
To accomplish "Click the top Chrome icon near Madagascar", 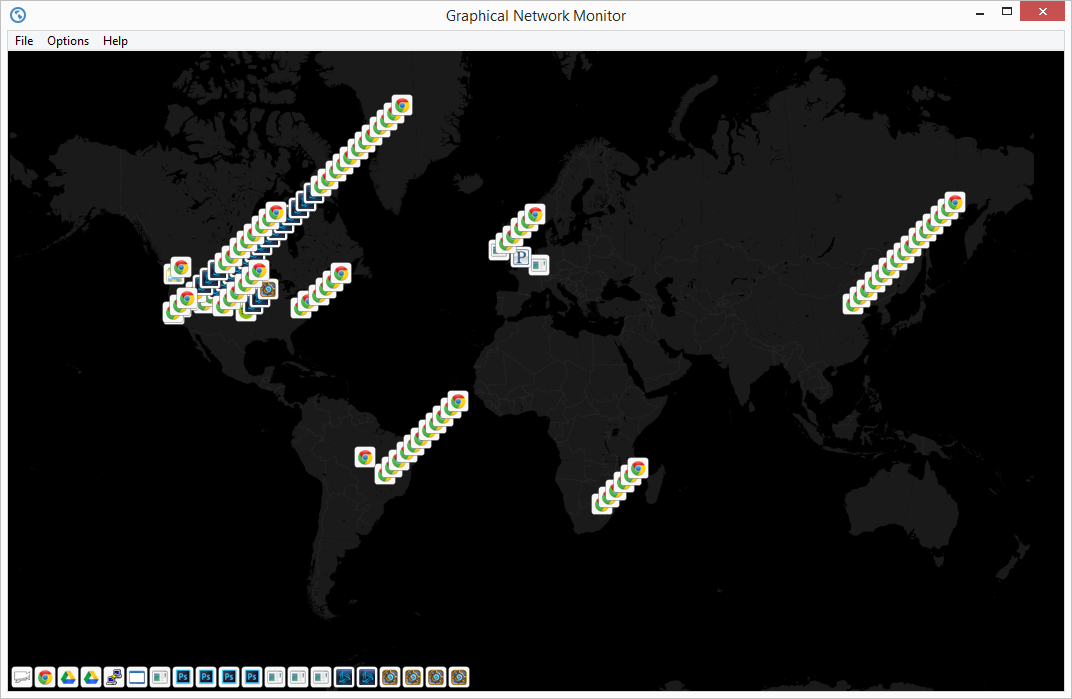I will (638, 469).
